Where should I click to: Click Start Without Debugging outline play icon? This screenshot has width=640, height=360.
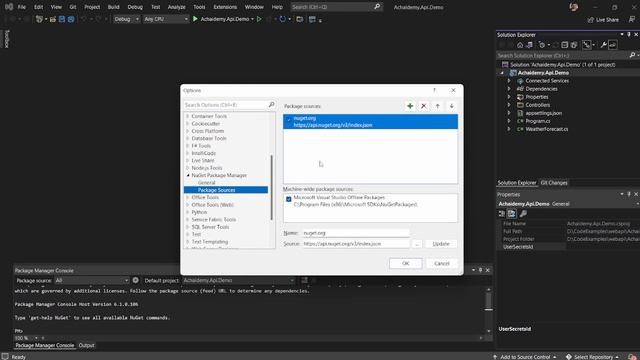259,19
